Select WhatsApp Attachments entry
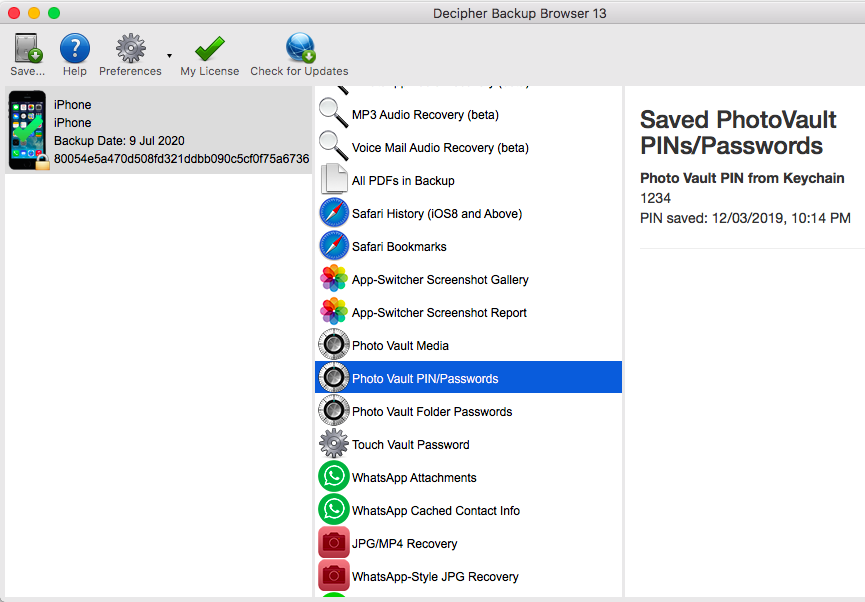The image size is (865, 602). click(x=468, y=477)
